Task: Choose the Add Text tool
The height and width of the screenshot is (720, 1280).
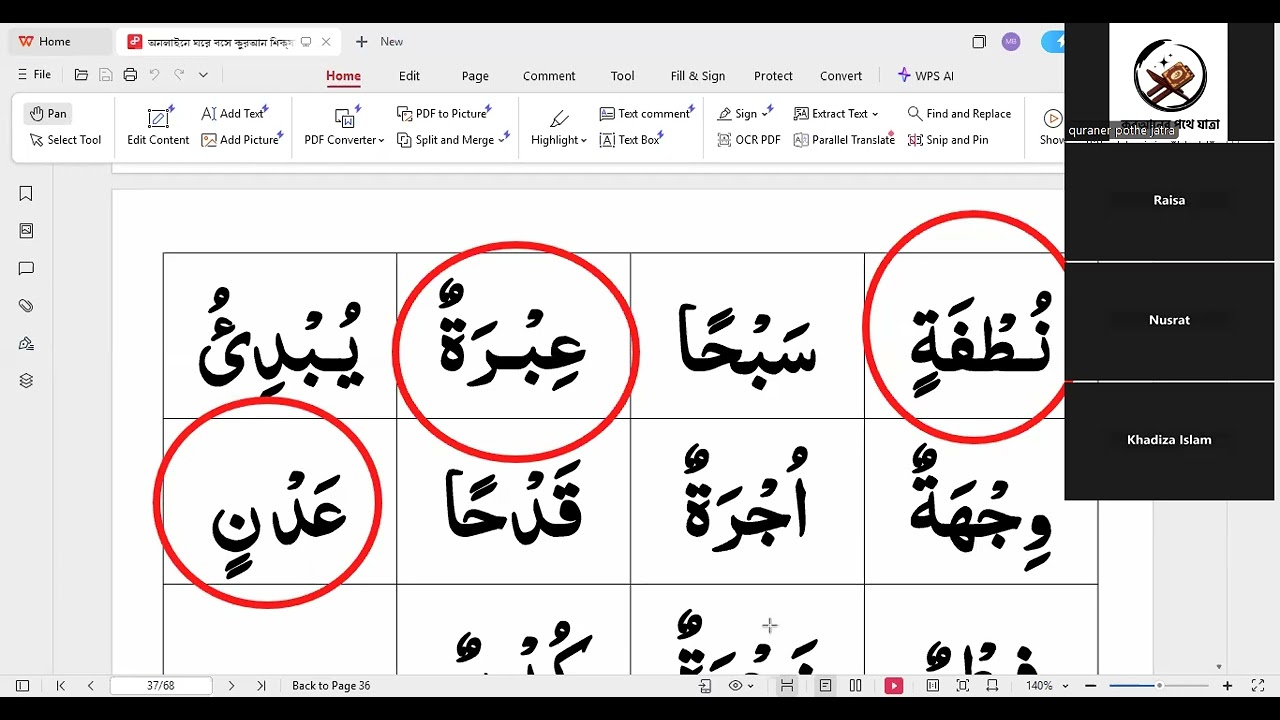Action: coord(233,113)
